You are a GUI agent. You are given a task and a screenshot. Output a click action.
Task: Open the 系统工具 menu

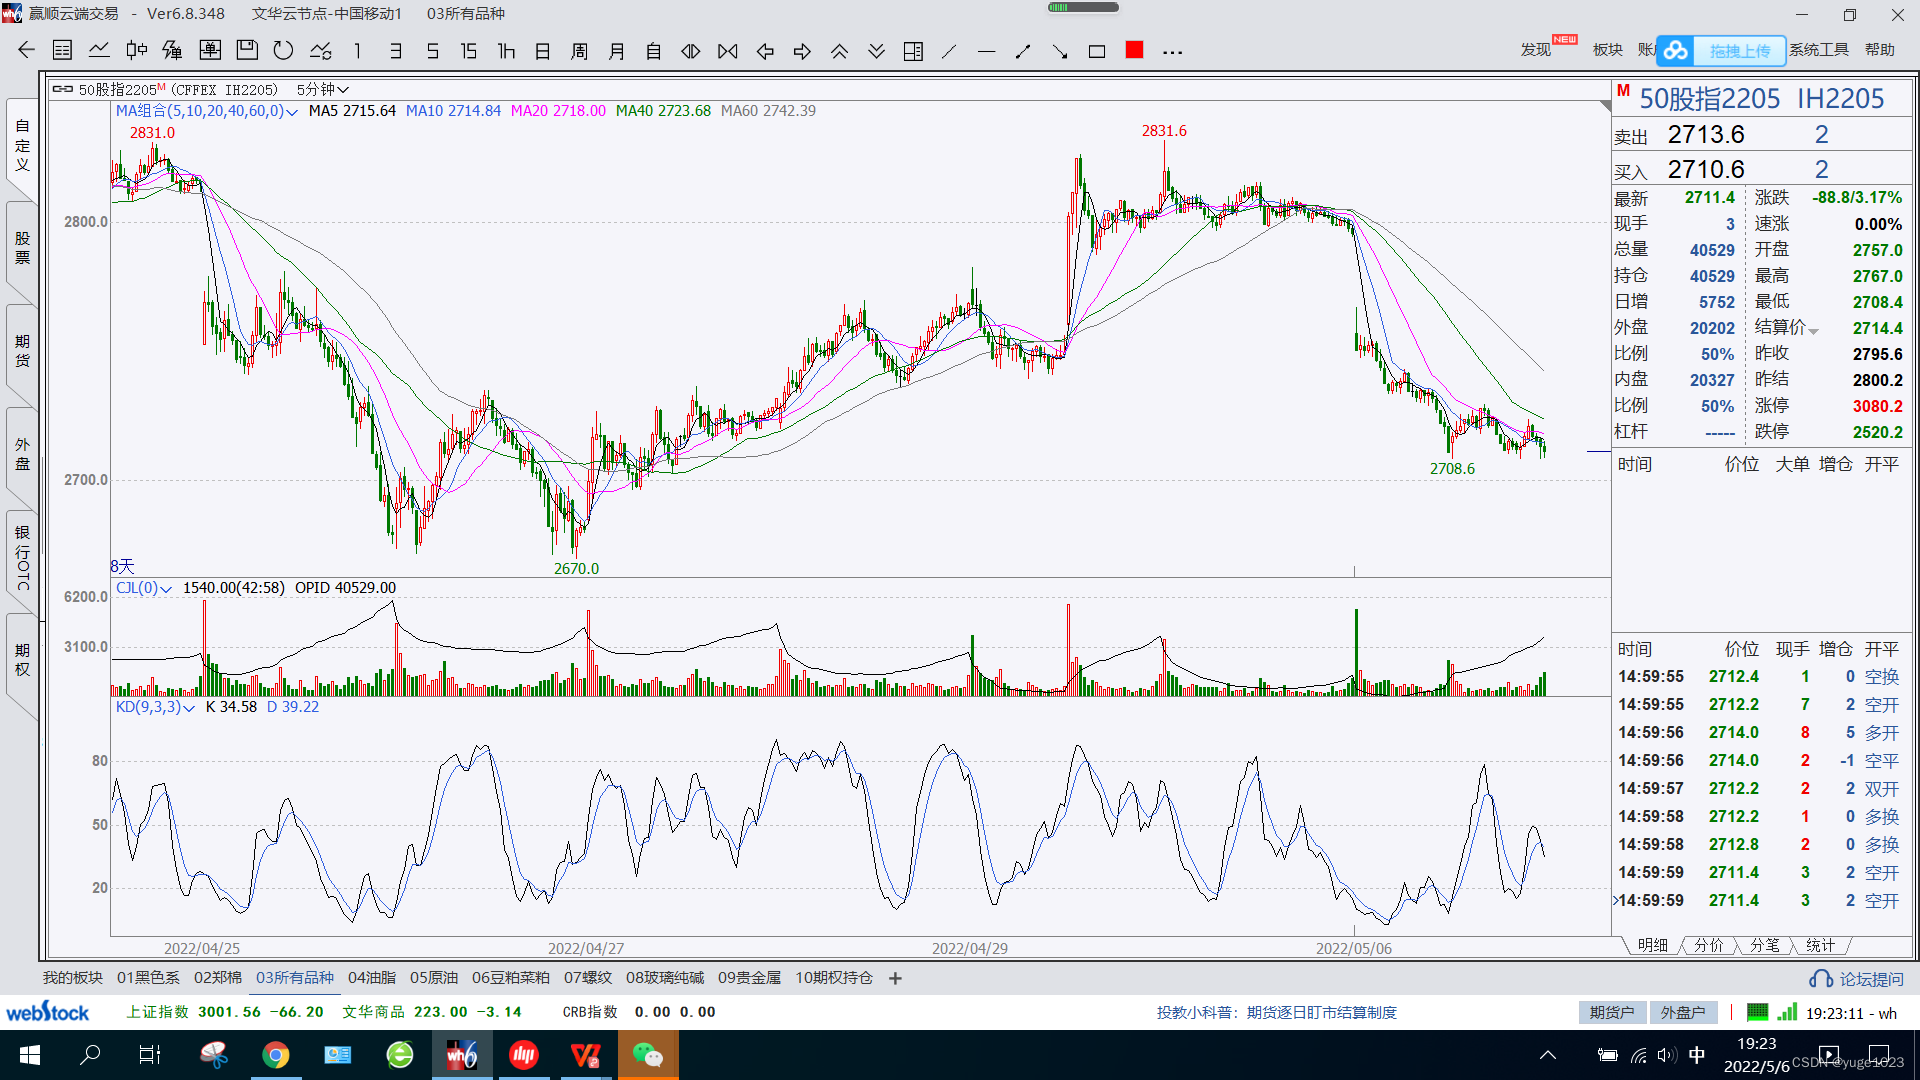coord(1819,50)
